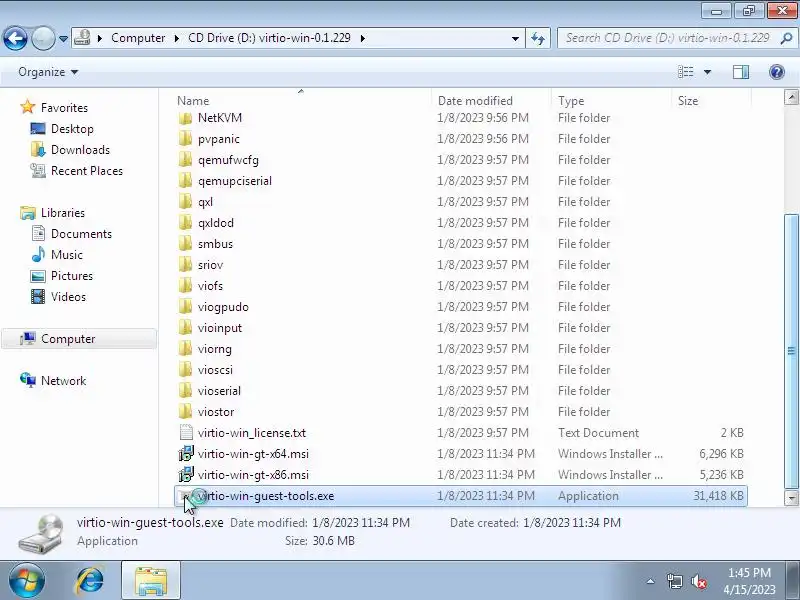Click the magnifying glass search icon
Viewport: 800px width, 600px height.
pos(786,38)
